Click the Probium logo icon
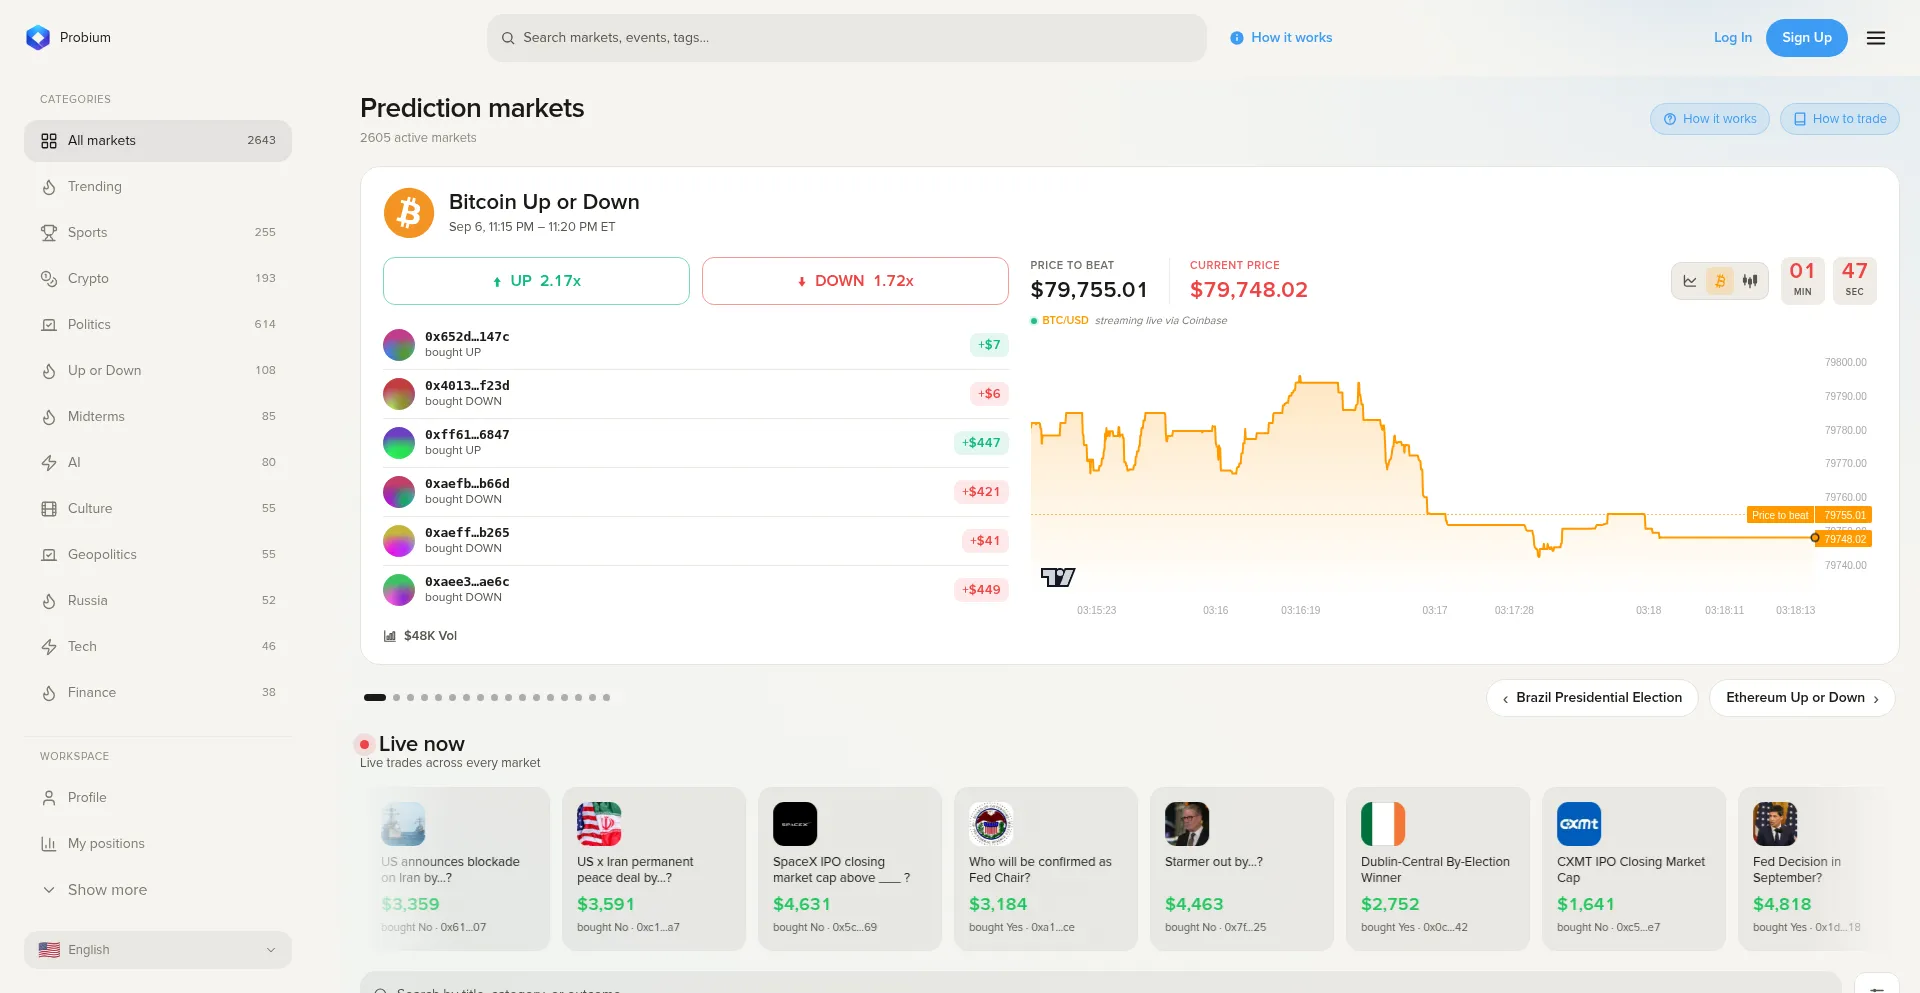 click(x=38, y=38)
